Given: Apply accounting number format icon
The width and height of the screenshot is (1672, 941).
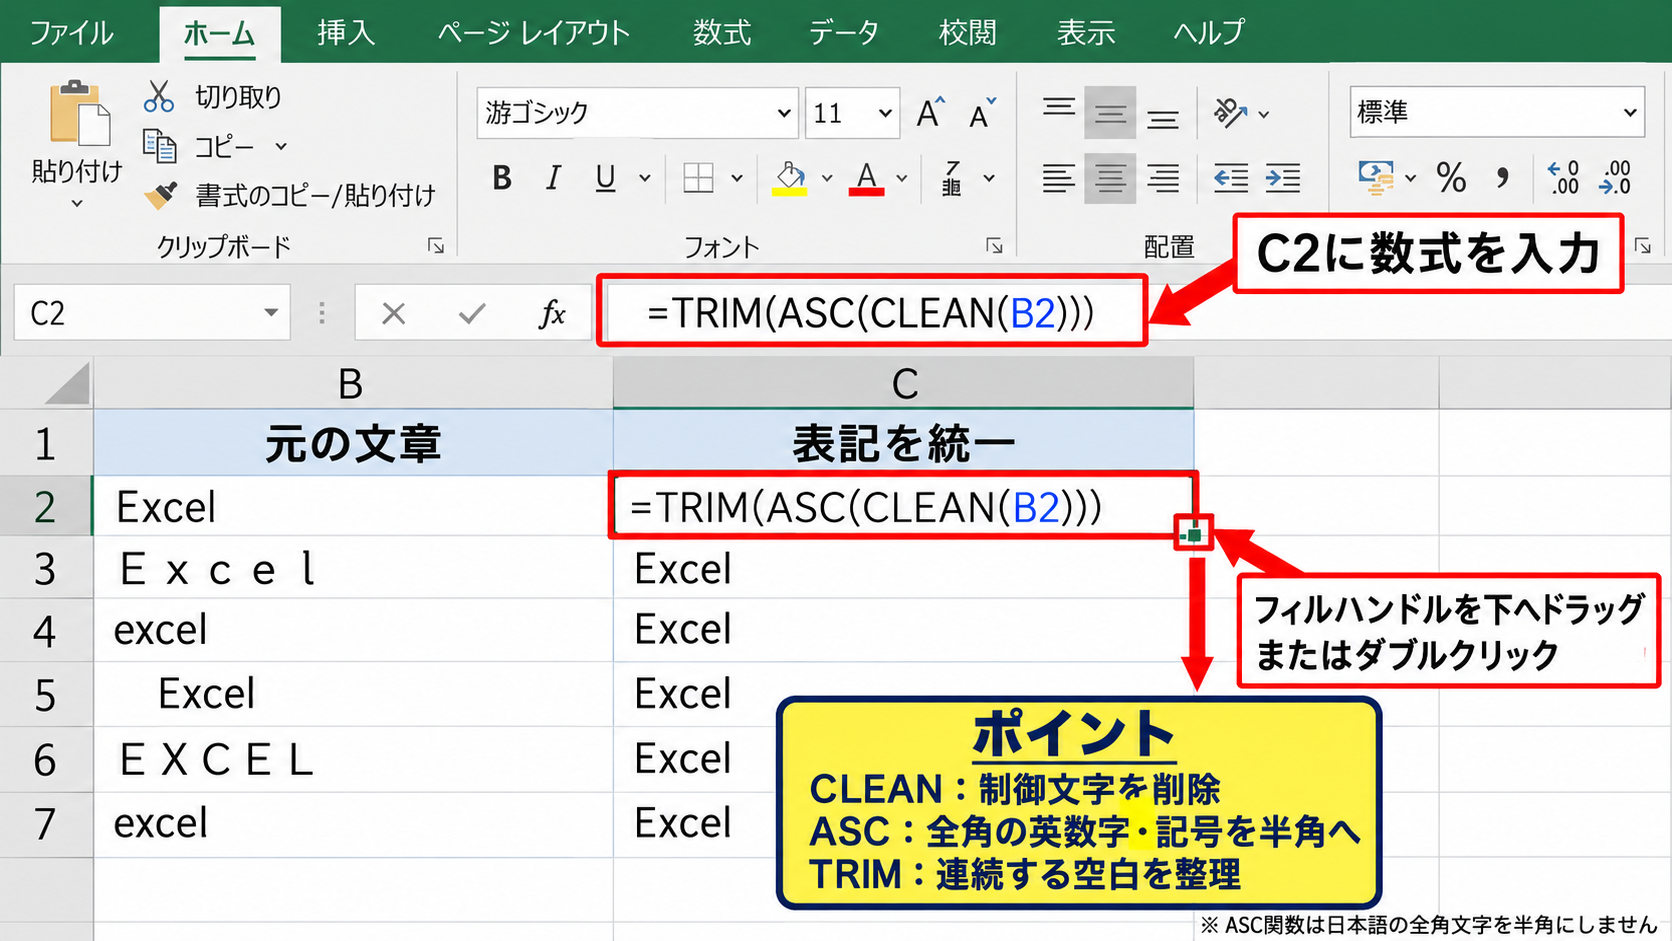Looking at the screenshot, I should point(1376,178).
